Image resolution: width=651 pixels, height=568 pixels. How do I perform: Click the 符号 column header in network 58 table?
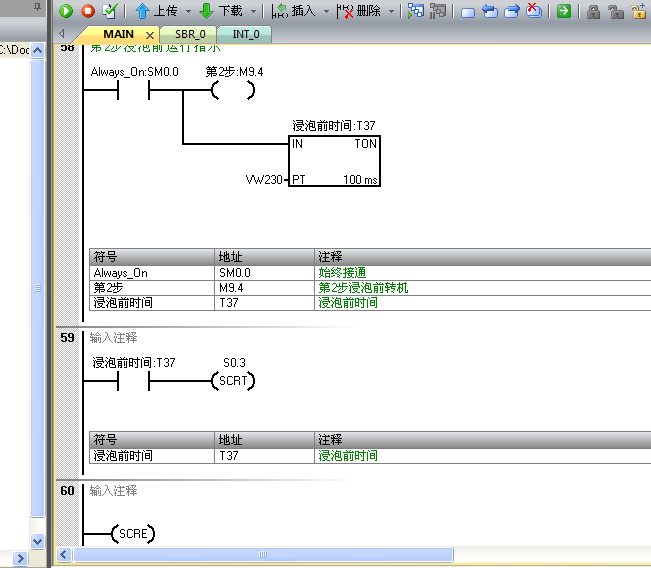point(152,257)
